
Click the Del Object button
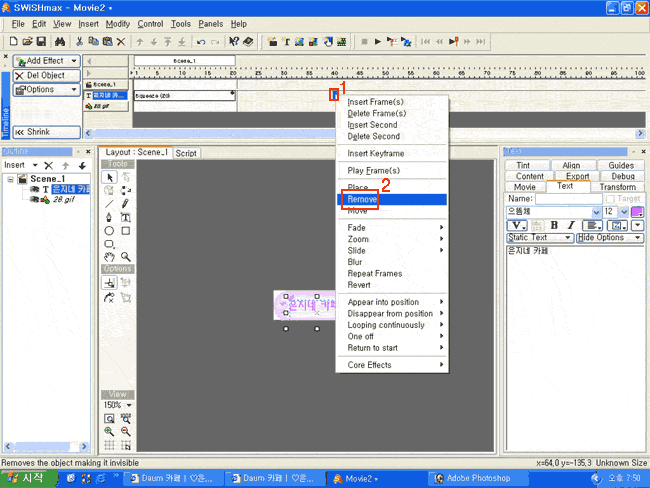(46, 75)
